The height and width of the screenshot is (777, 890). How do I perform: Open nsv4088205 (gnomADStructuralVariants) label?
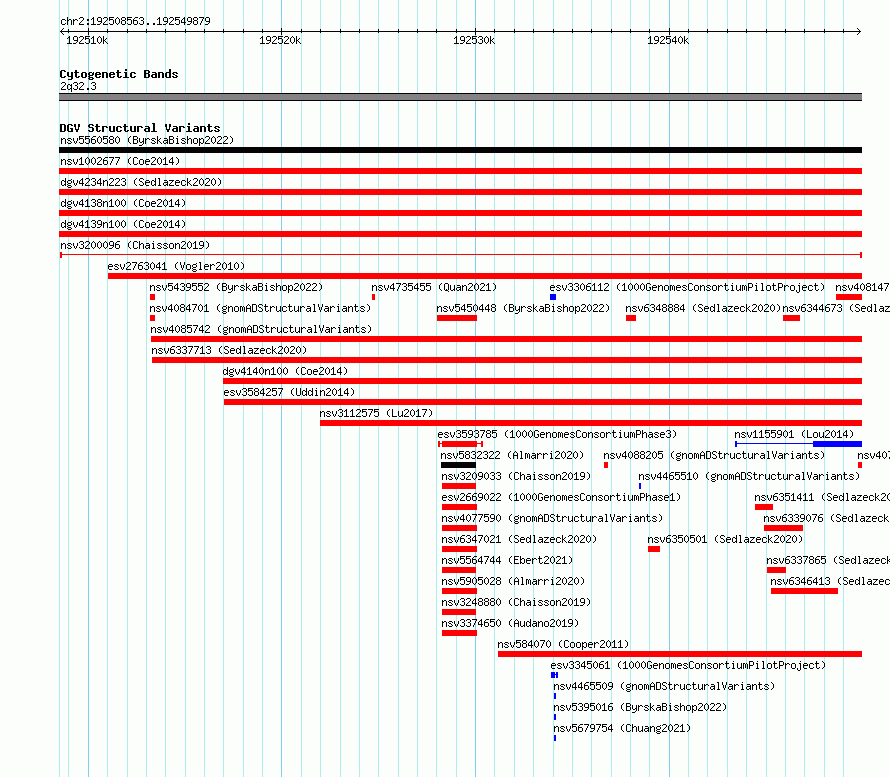pyautogui.click(x=714, y=455)
